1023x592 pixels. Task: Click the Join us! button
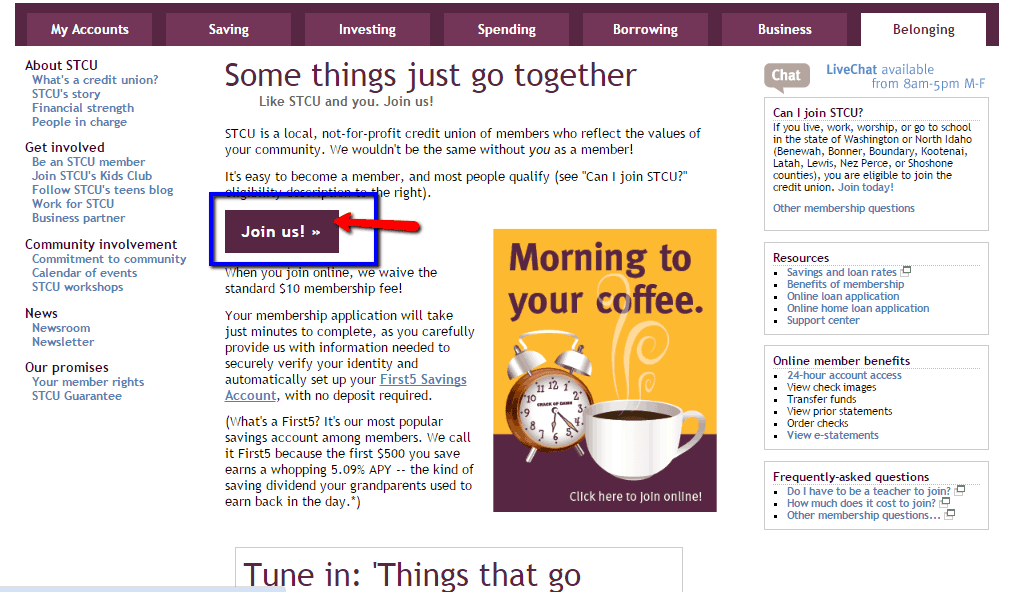[282, 232]
